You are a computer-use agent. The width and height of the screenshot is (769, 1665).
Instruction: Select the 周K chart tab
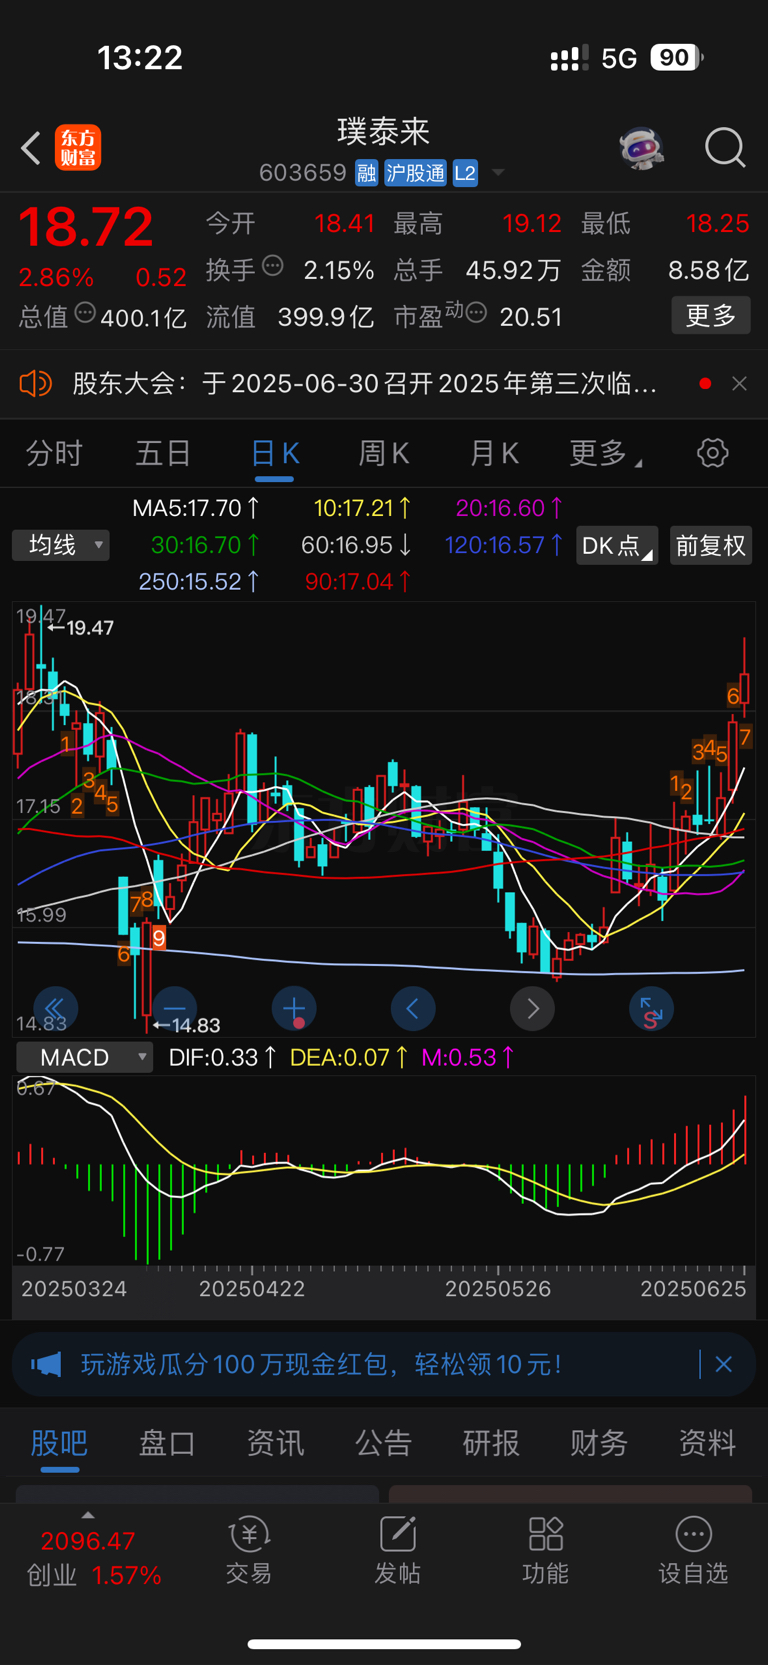[384, 453]
